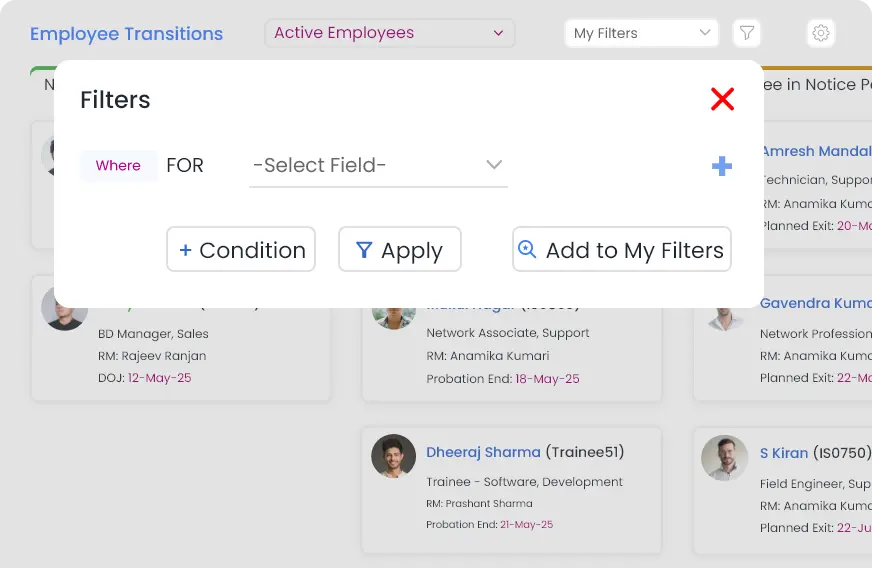Open the My Filters dropdown
The width and height of the screenshot is (872, 573).
[641, 33]
